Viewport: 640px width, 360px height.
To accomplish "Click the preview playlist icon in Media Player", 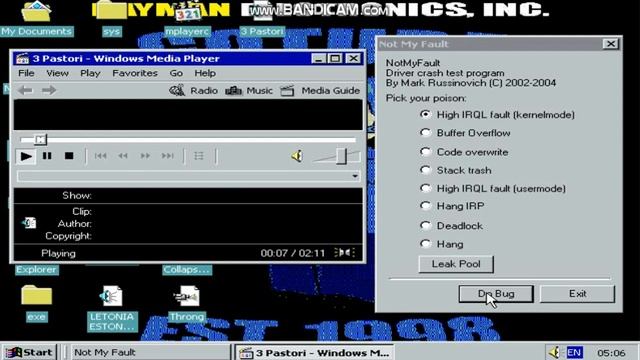I will [x=199, y=156].
